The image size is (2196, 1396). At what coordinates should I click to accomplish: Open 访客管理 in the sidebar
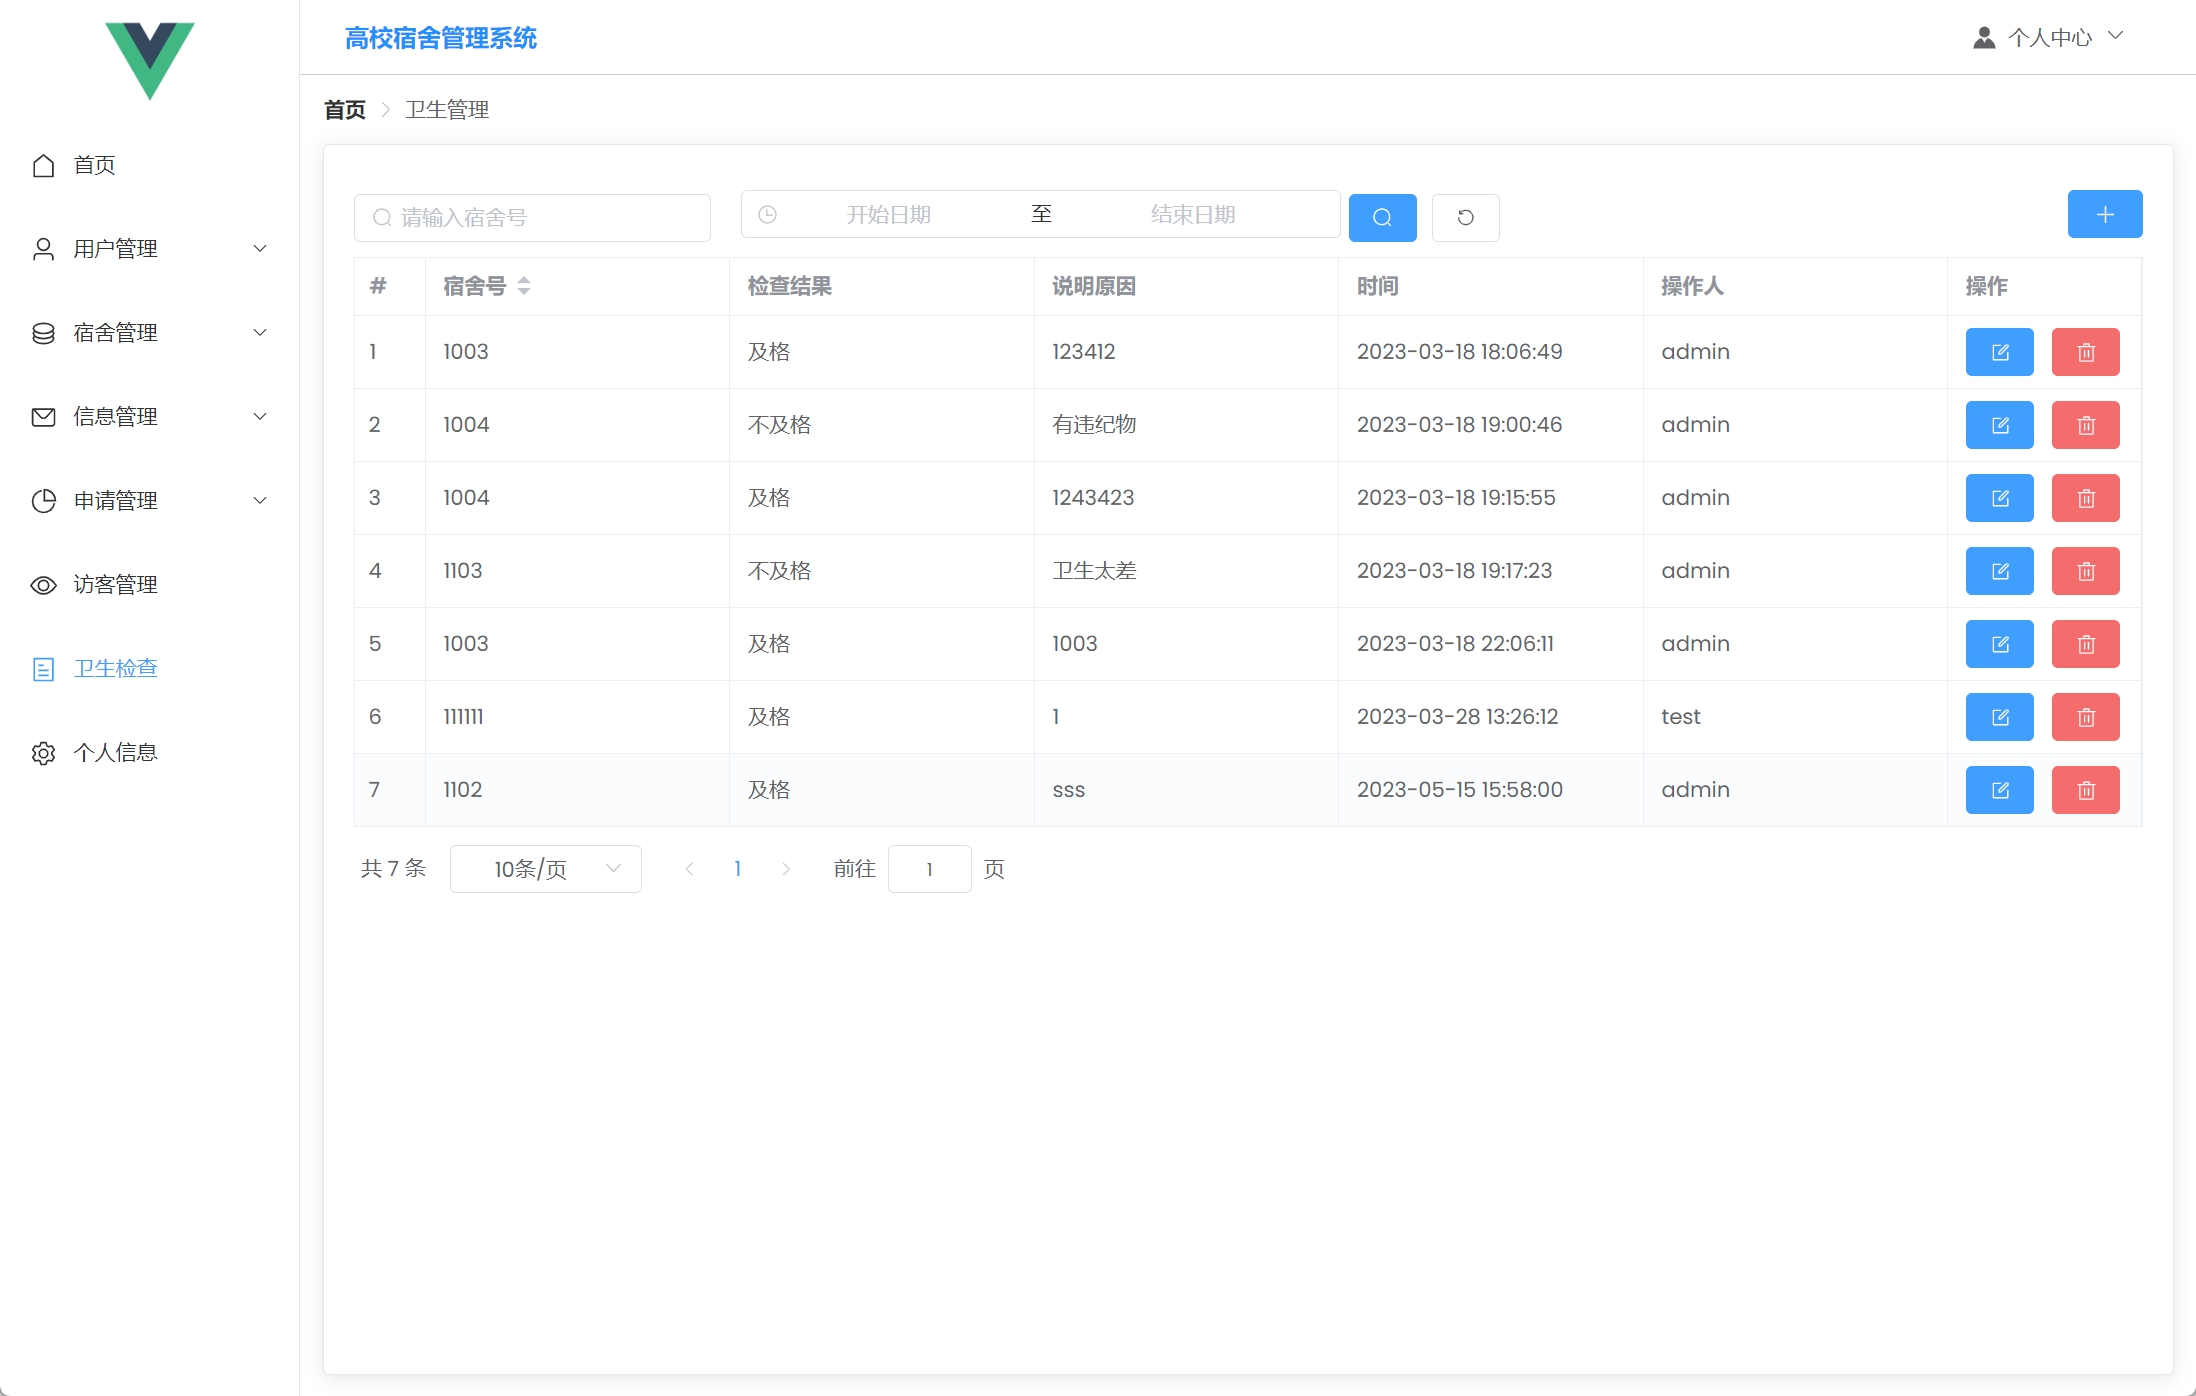pyautogui.click(x=115, y=584)
